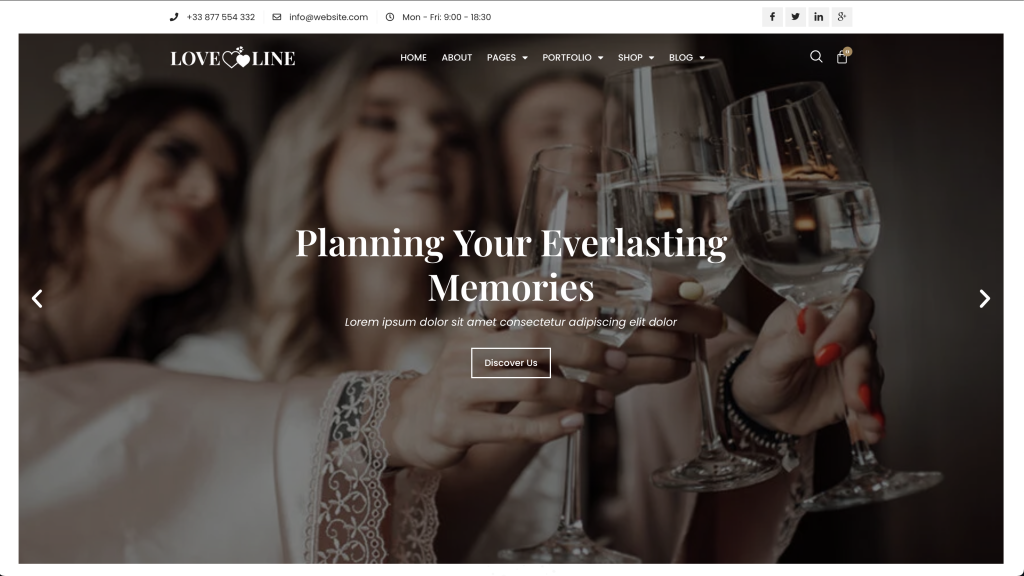Expand the Blog dropdown menu

click(687, 57)
